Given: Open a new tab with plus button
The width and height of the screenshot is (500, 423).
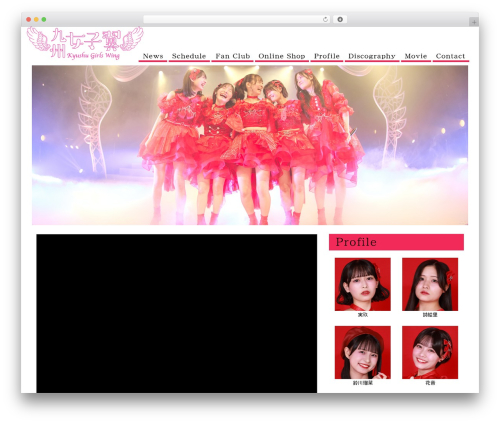Looking at the screenshot, I should point(474,22).
